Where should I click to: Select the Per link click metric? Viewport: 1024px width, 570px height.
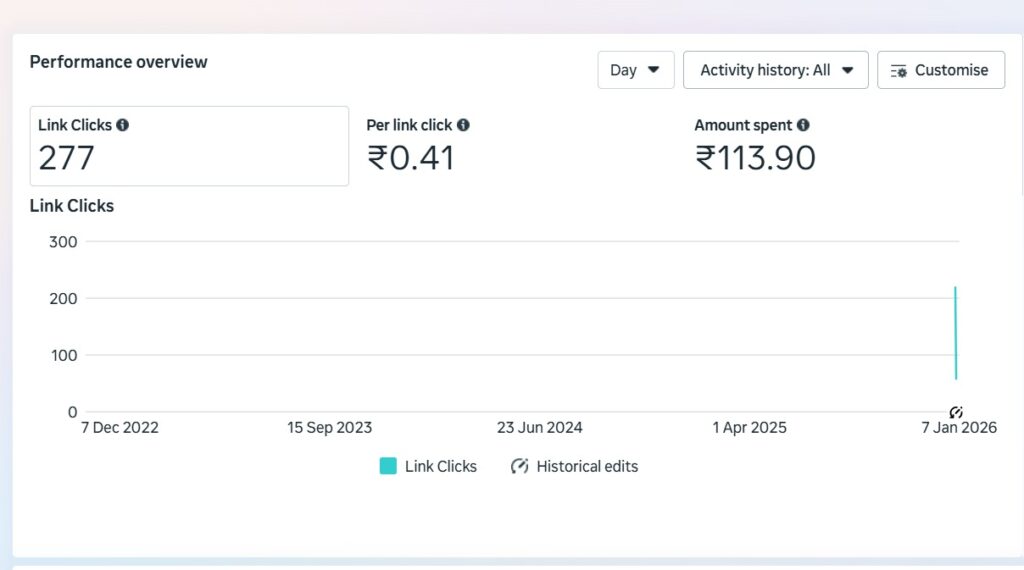pyautogui.click(x=418, y=146)
